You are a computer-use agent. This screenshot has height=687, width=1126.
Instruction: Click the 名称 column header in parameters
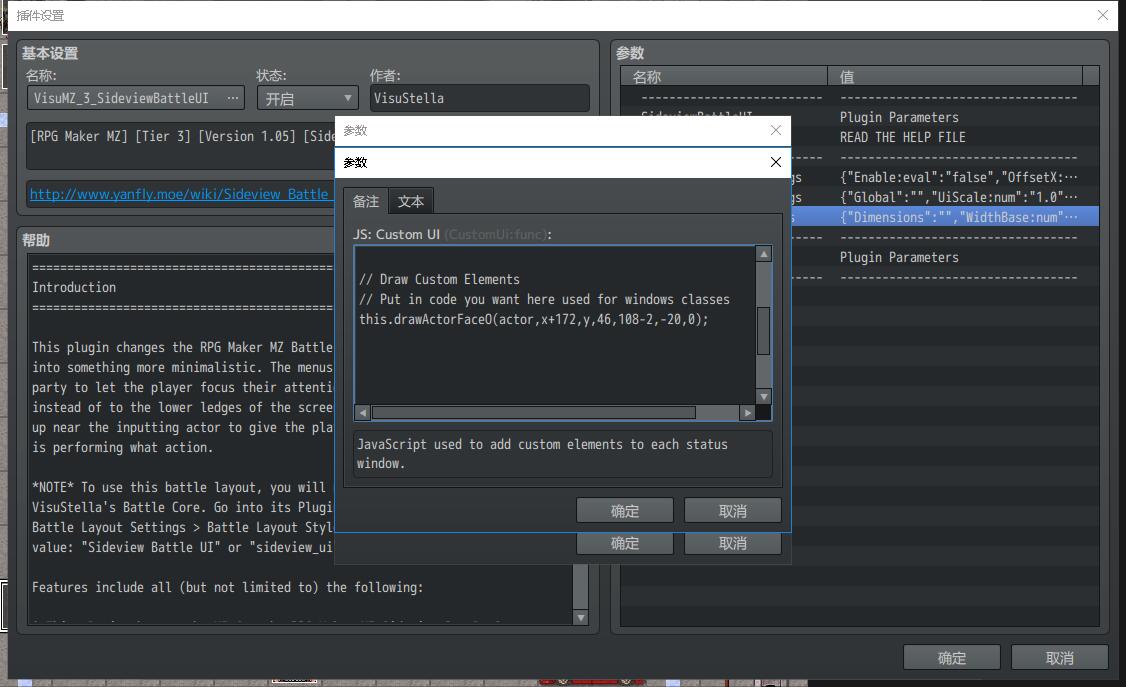coord(724,76)
